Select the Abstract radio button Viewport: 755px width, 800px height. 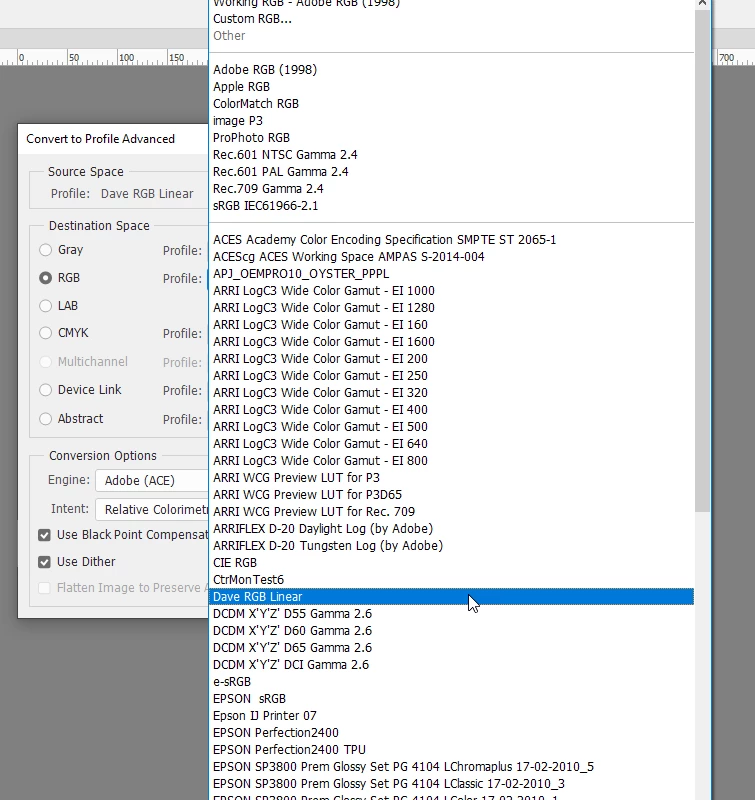pos(45,419)
